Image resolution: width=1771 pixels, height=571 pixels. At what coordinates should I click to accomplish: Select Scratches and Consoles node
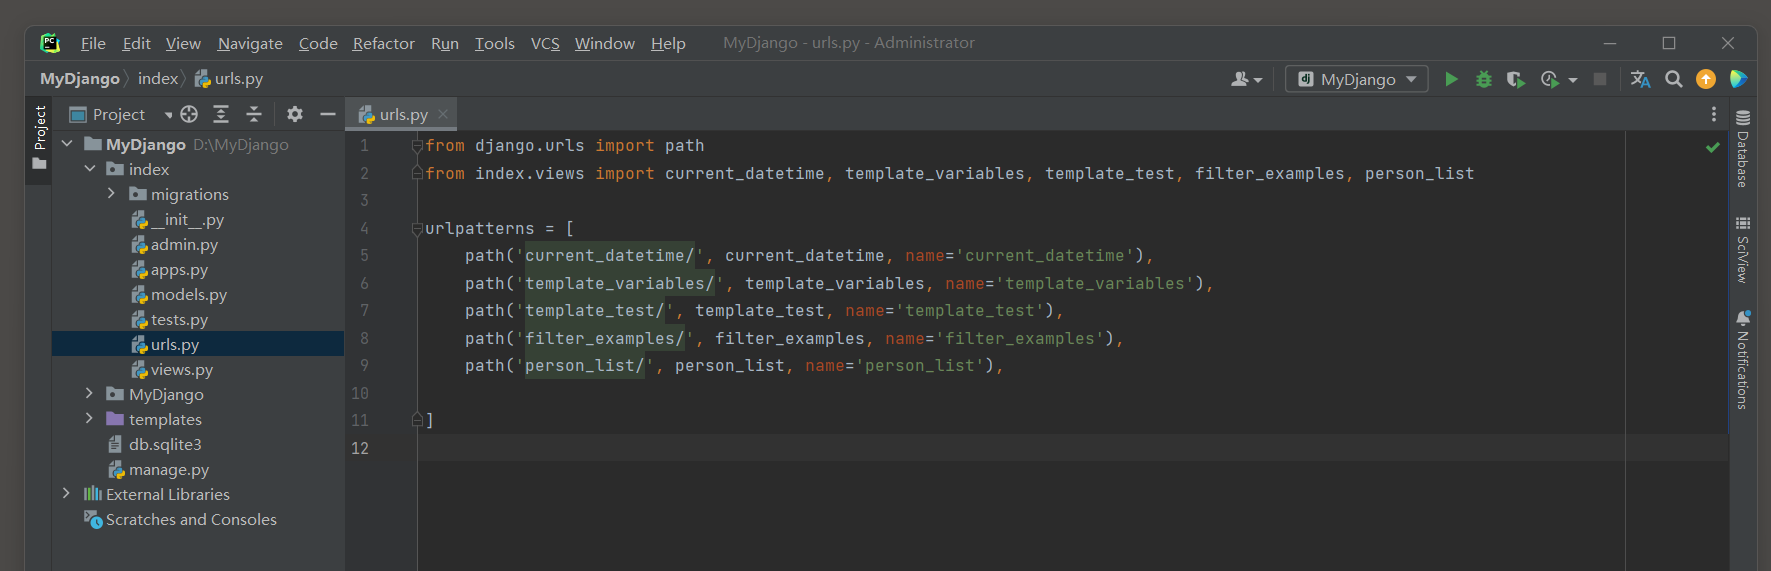180,519
